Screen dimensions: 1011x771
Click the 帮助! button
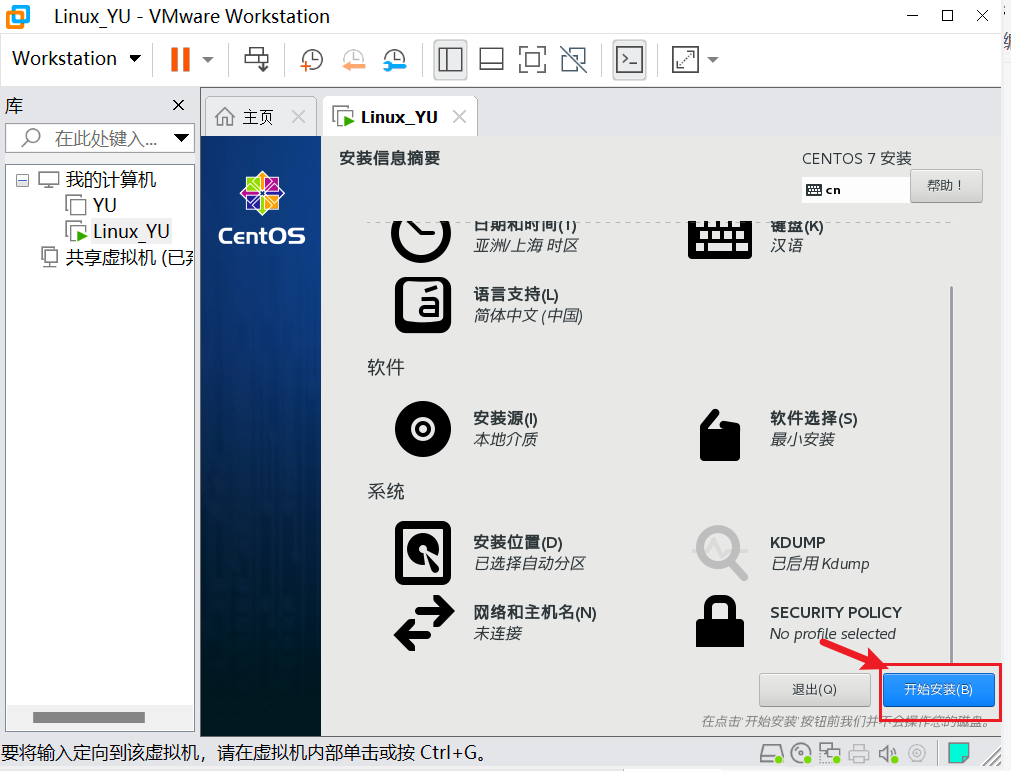946,186
